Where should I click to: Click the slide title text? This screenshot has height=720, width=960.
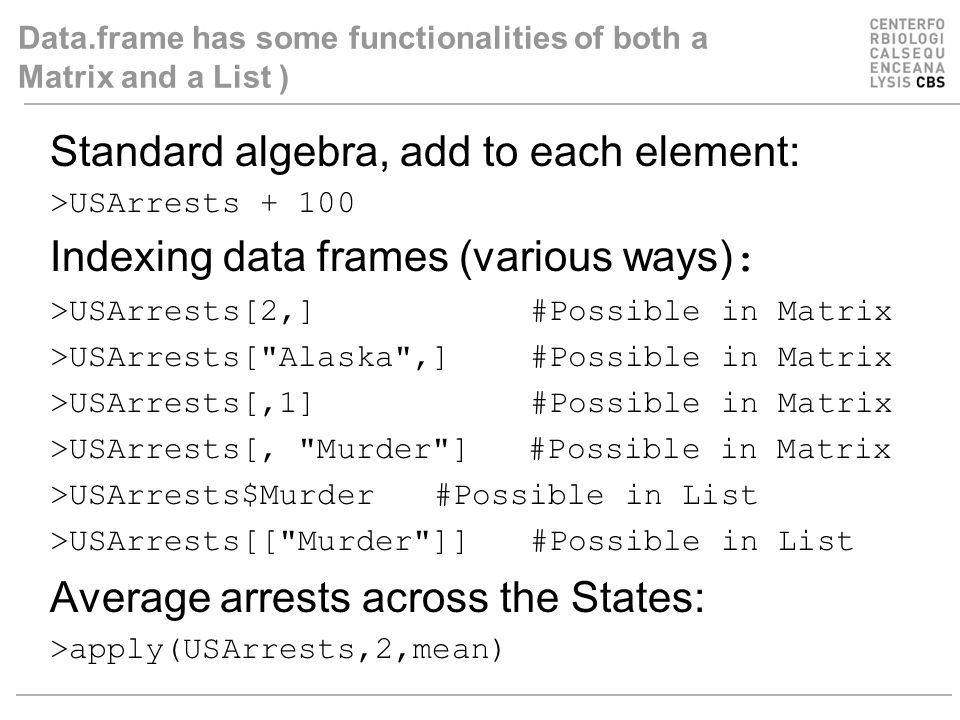point(363,58)
